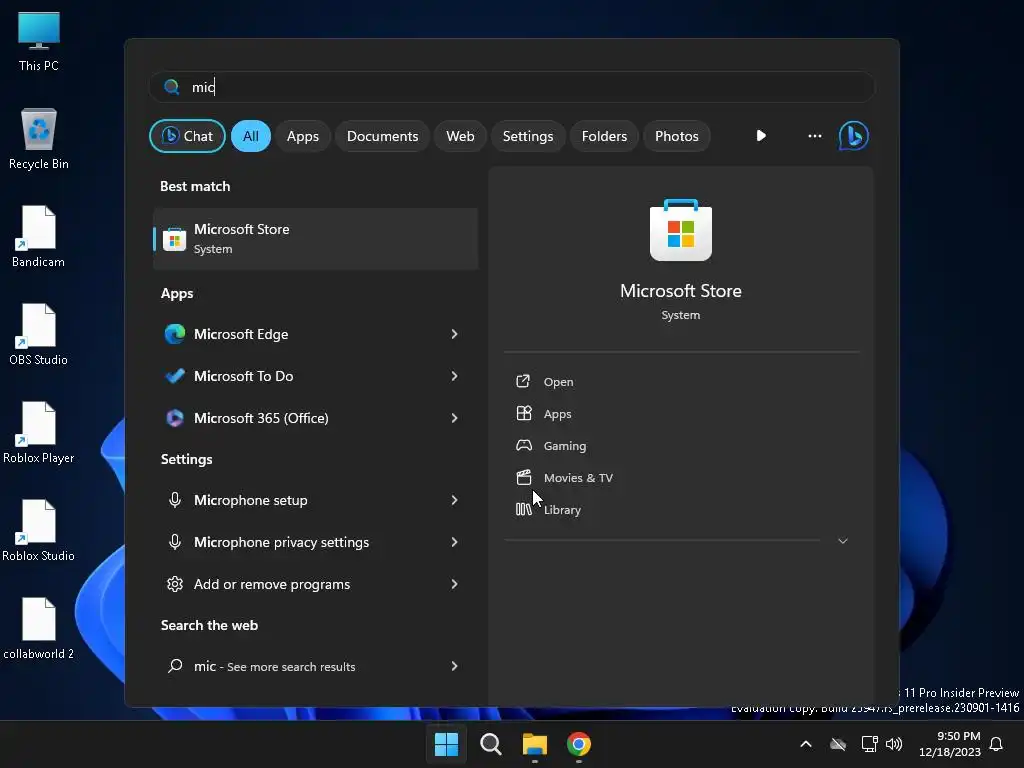
Task: Click inside the search text field
Action: 513,87
